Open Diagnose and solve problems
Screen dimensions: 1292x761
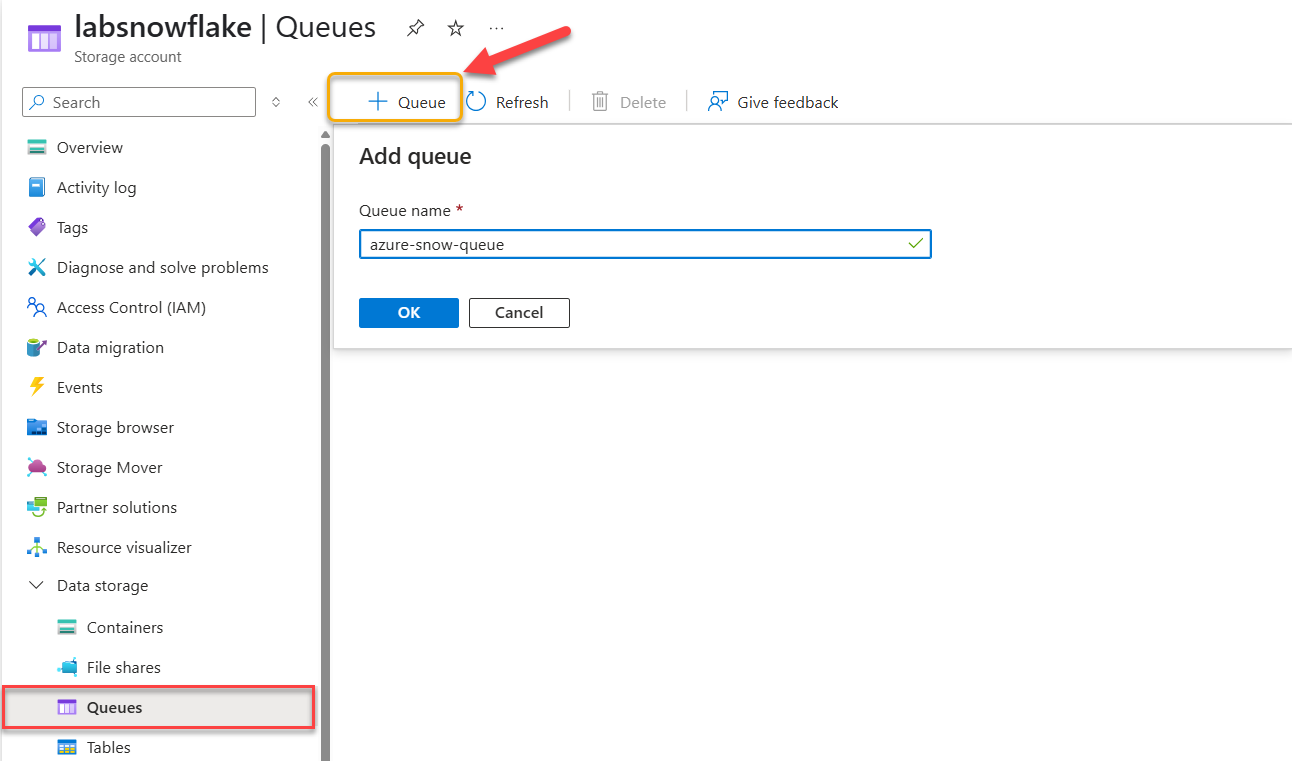click(162, 268)
